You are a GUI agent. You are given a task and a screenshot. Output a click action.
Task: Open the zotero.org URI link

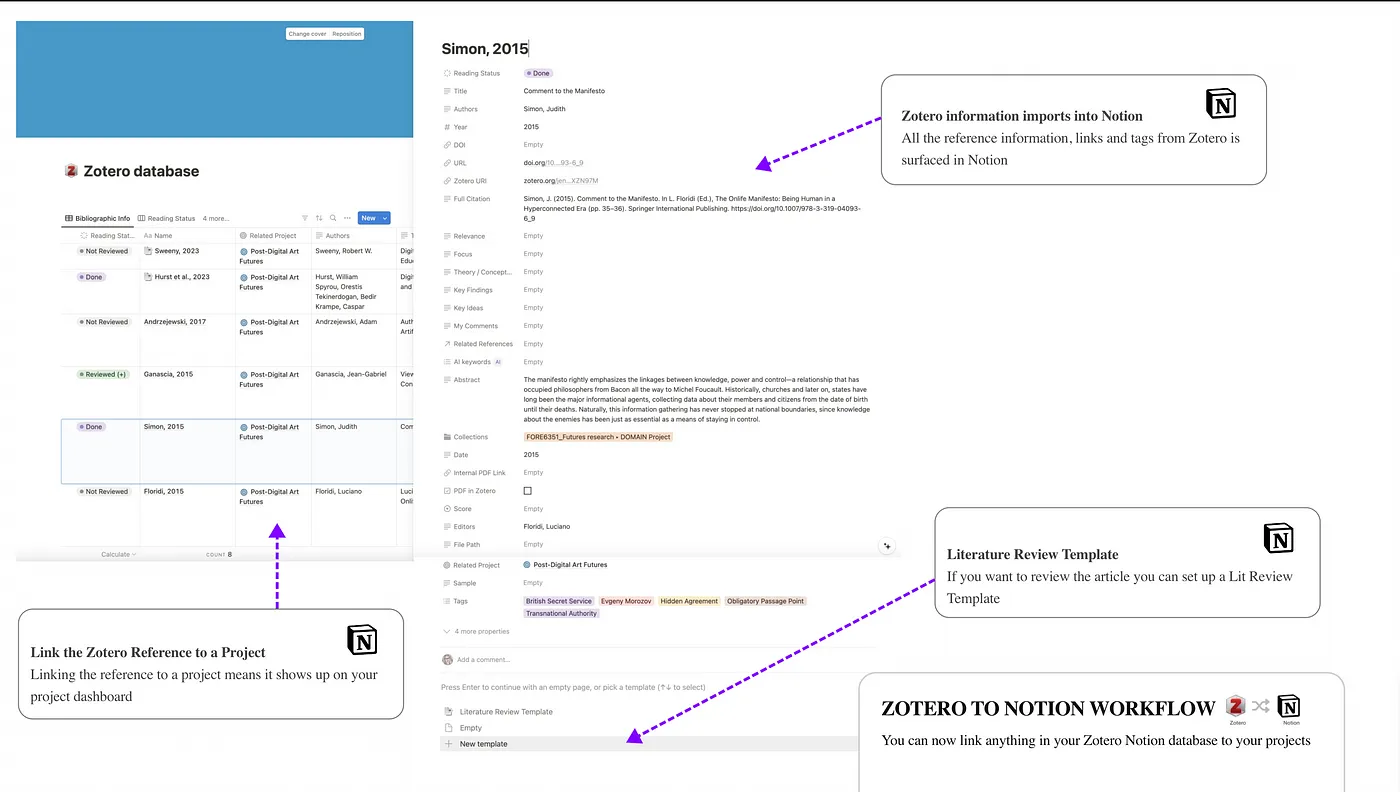pyautogui.click(x=561, y=181)
